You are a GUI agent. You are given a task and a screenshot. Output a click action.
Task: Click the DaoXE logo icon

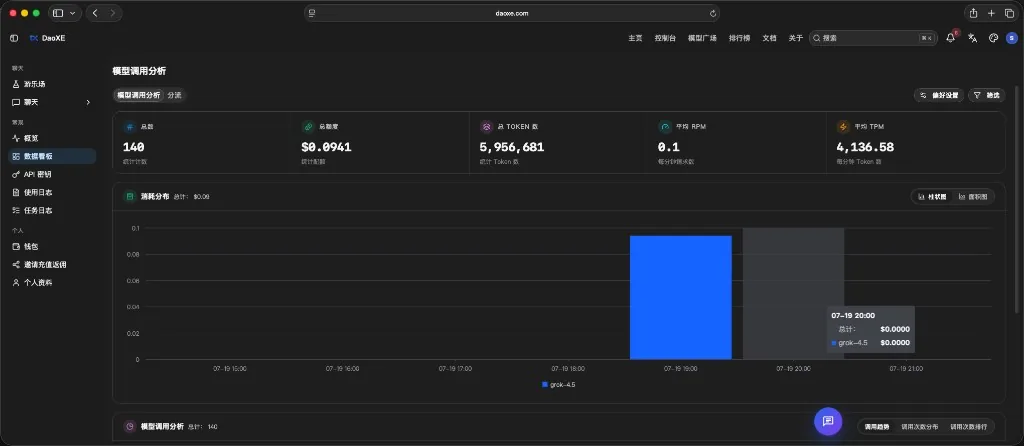[x=33, y=39]
